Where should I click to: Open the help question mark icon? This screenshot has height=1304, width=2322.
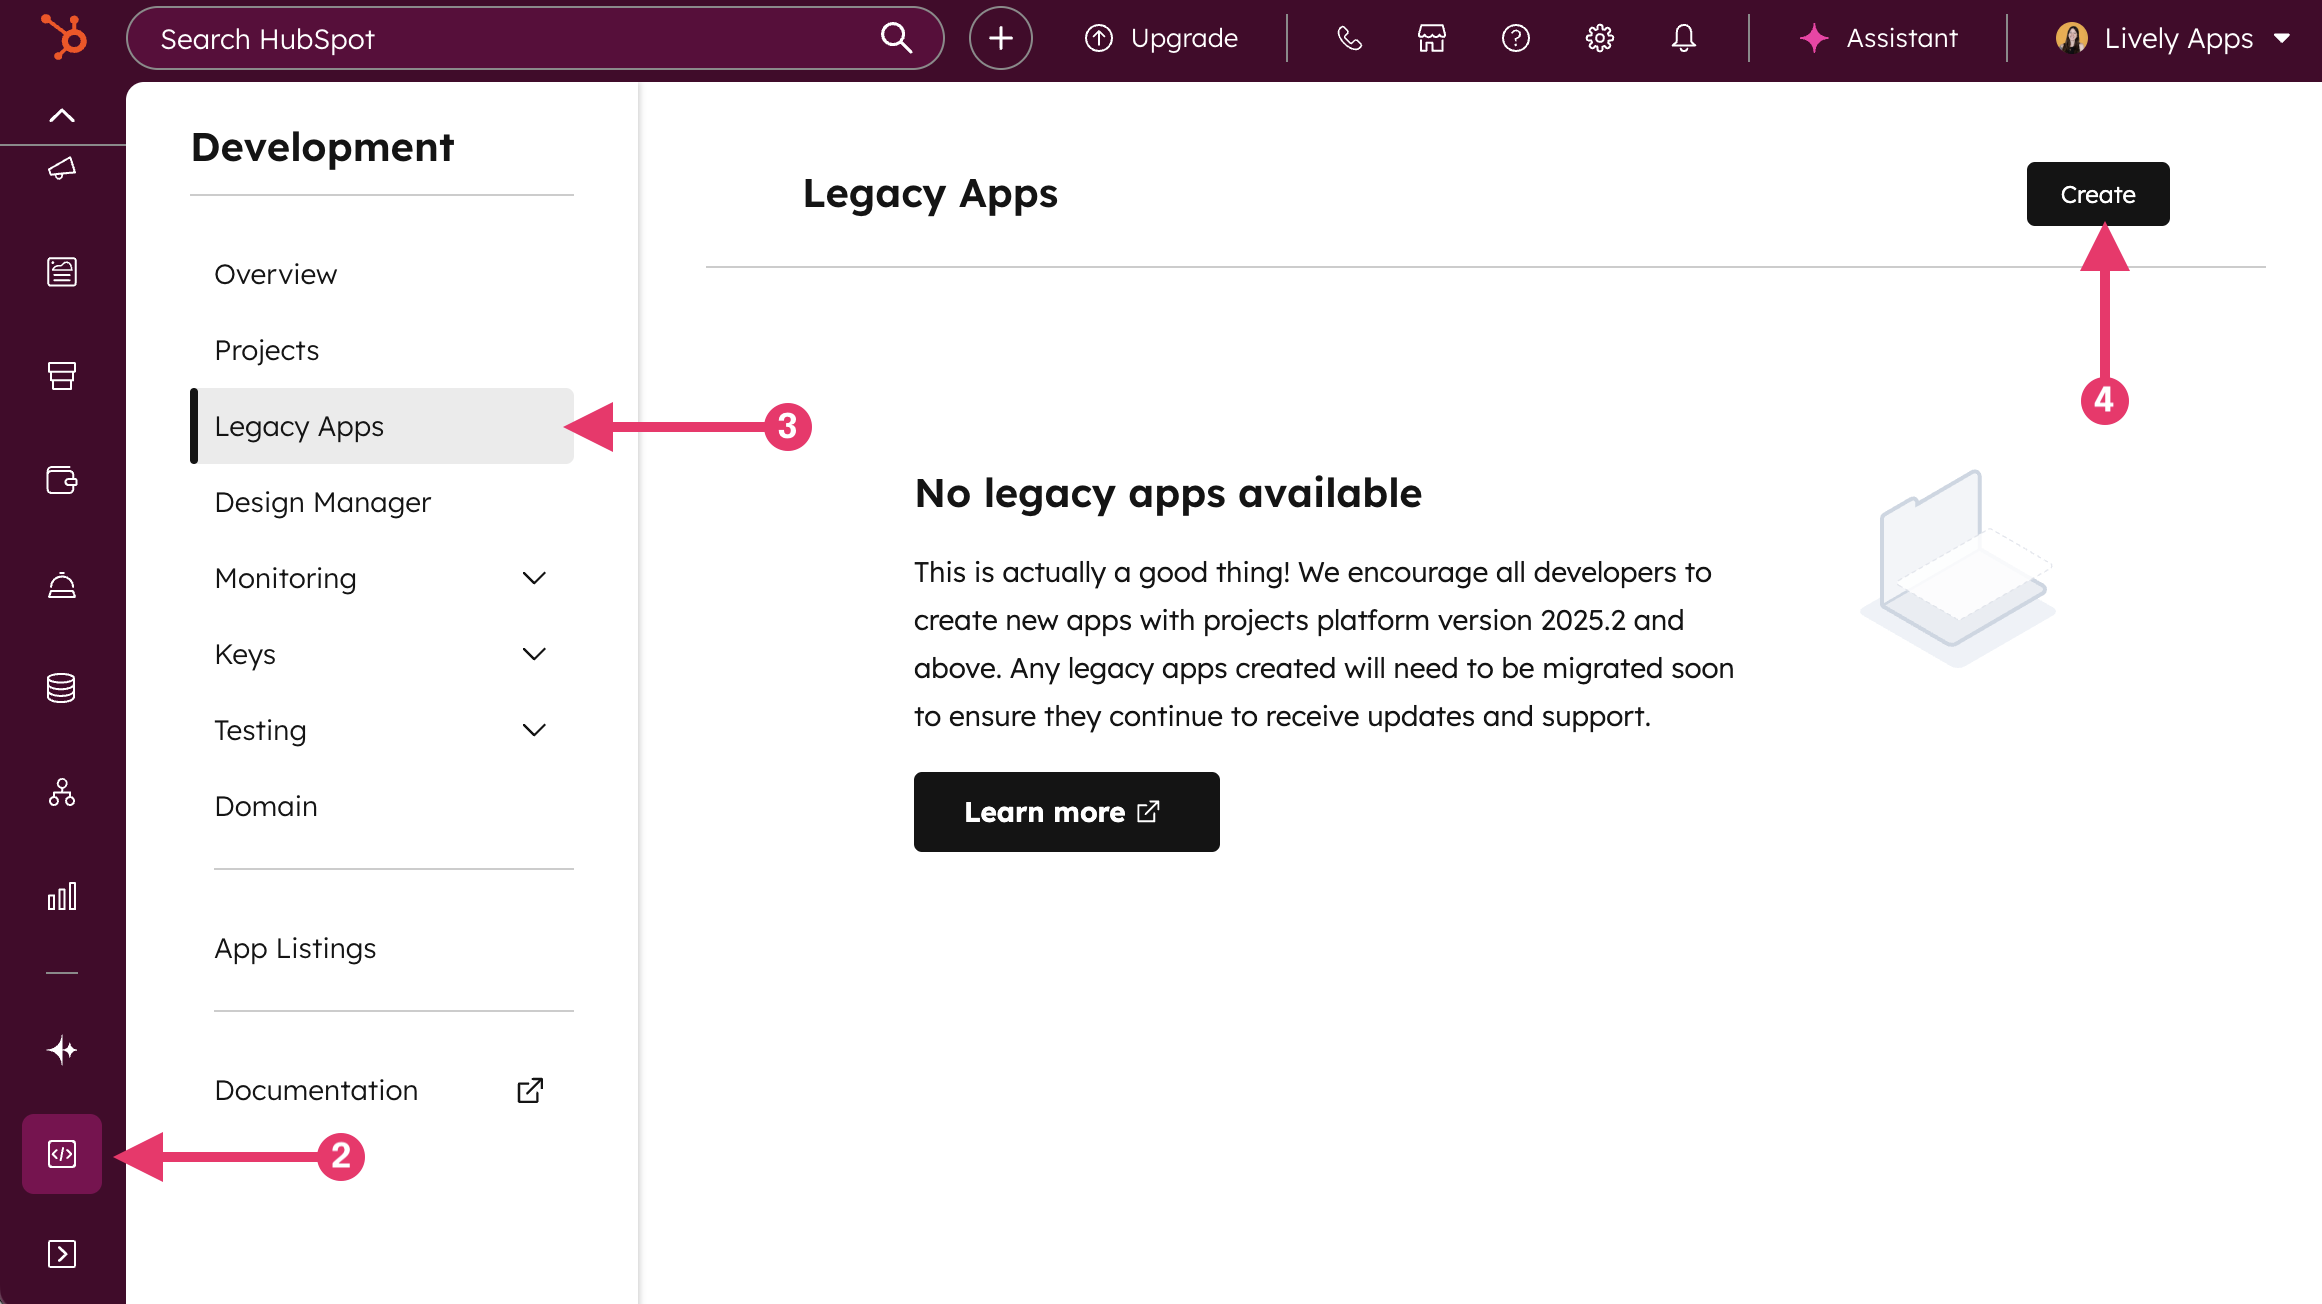(1515, 38)
